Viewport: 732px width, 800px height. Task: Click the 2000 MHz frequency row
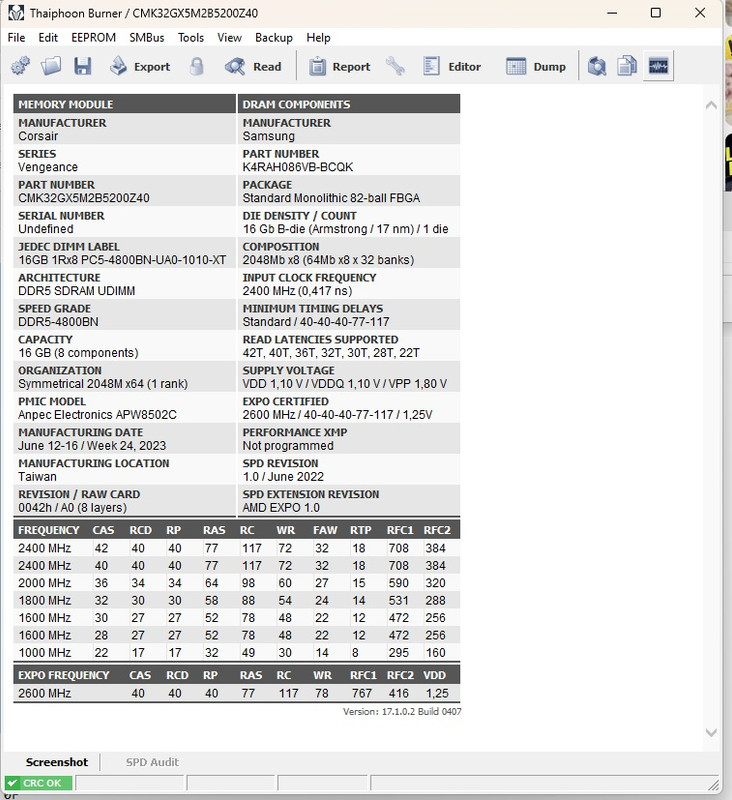click(237, 583)
